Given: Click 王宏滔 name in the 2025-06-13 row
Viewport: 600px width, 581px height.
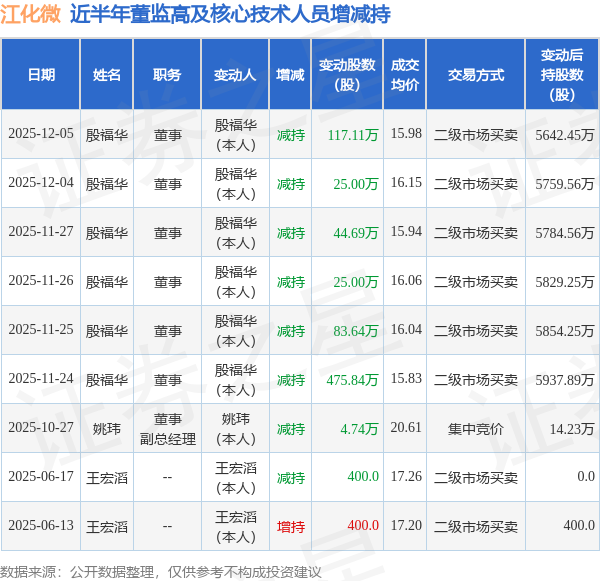Looking at the screenshot, I should (x=107, y=527).
